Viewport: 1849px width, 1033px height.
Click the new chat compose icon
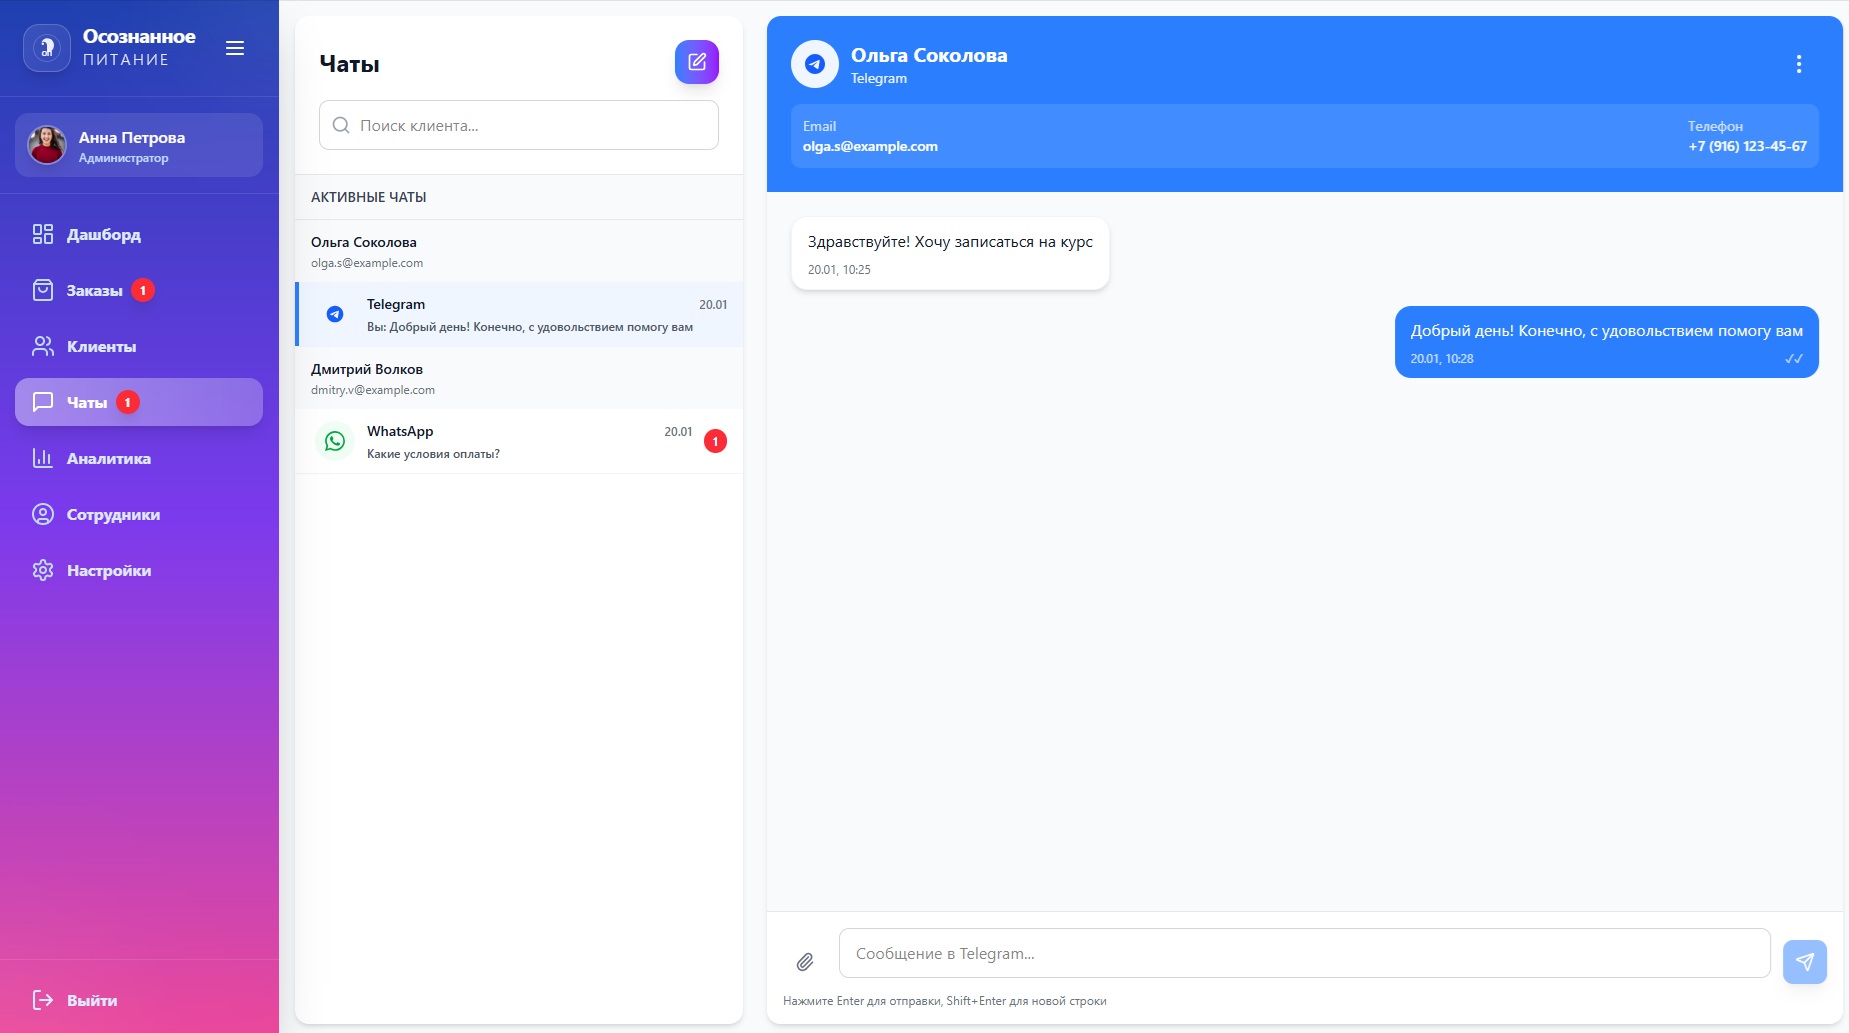pyautogui.click(x=696, y=62)
